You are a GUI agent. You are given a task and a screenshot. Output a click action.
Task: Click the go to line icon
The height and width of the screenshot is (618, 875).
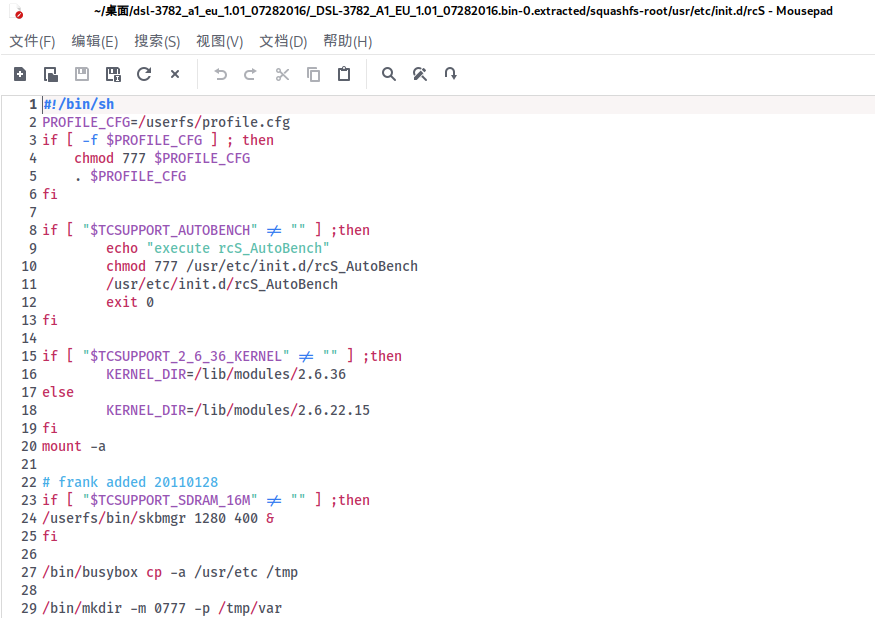pos(450,74)
